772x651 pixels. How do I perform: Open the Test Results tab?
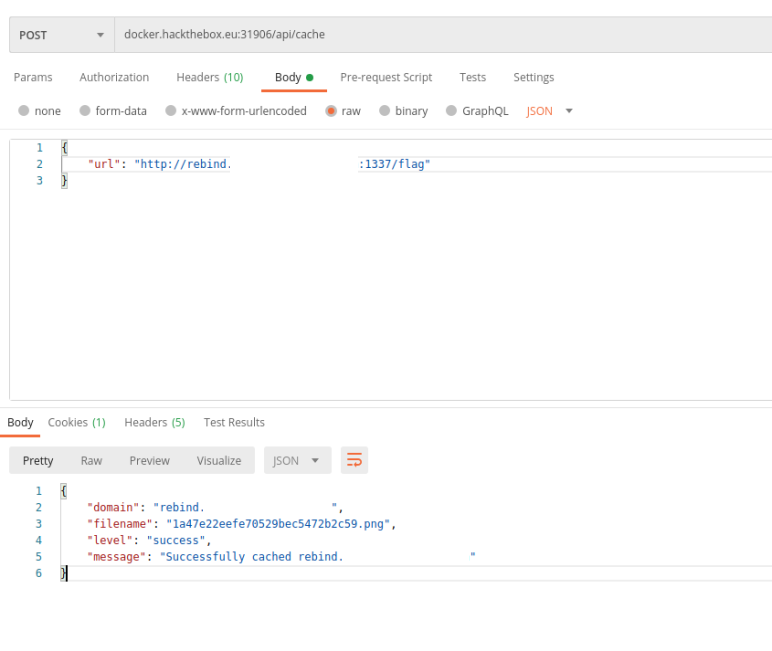tap(234, 423)
